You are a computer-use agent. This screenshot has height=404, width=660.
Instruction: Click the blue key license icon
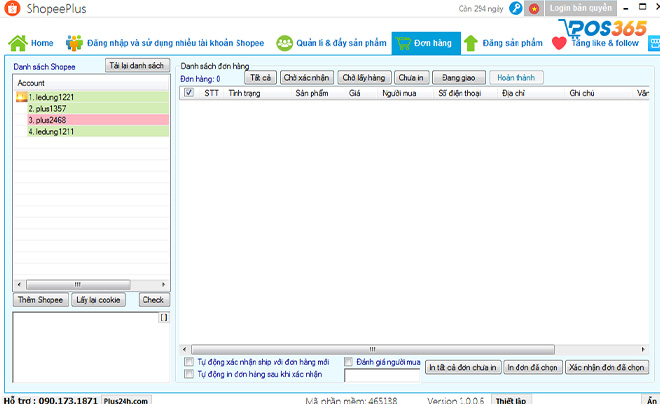click(516, 8)
